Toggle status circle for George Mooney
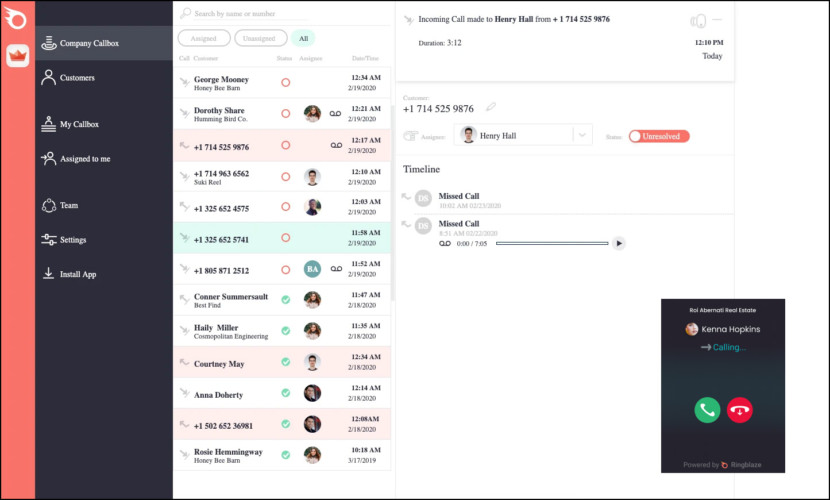The width and height of the screenshot is (830, 500). click(x=285, y=83)
